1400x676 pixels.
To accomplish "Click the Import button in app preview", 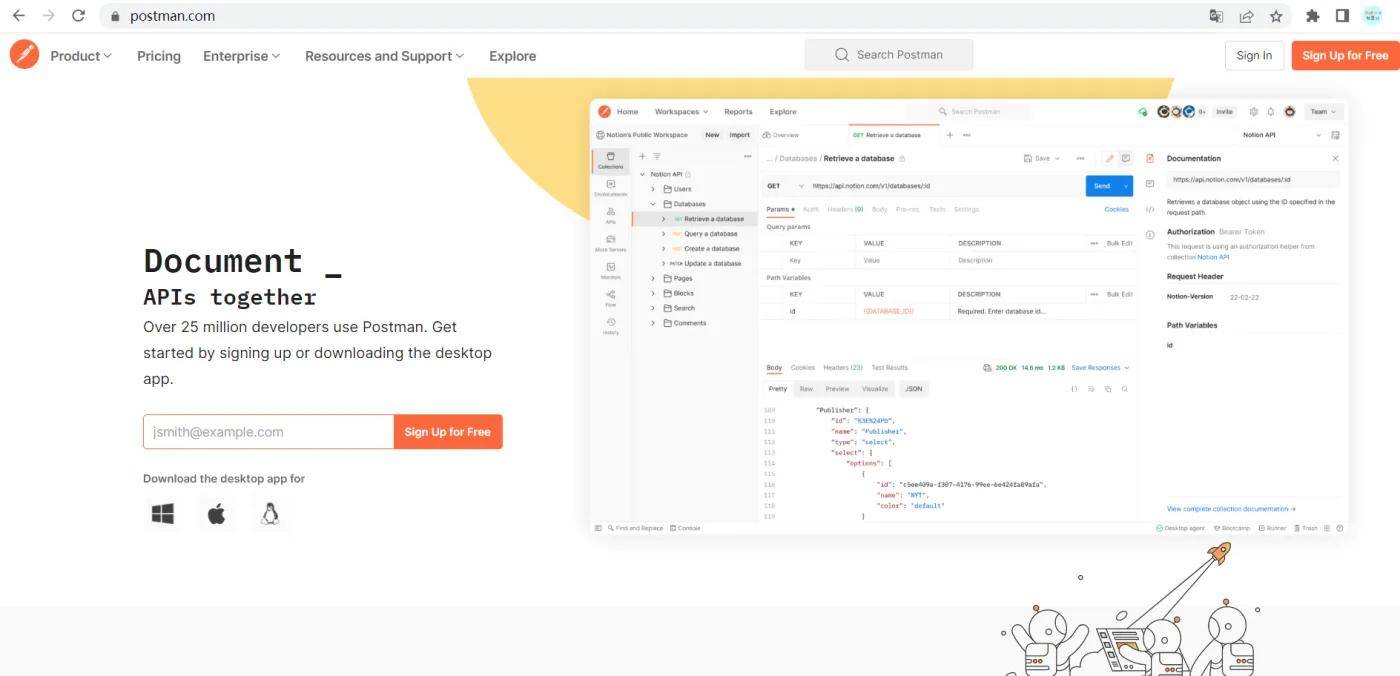I will tap(739, 135).
